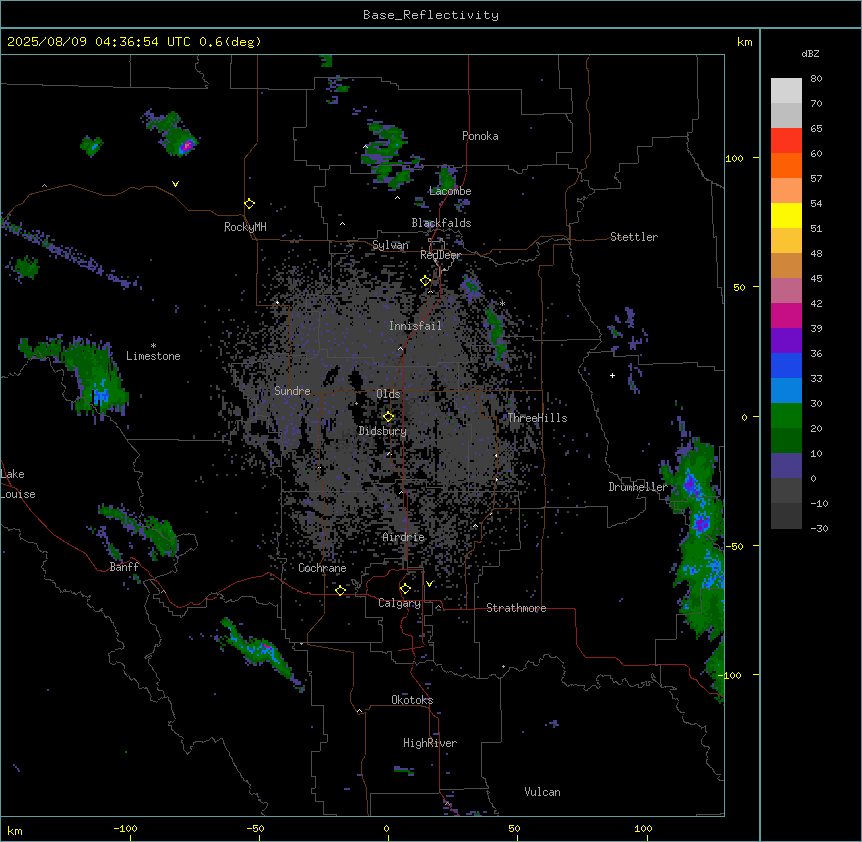This screenshot has width=862, height=842.
Task: Click the Olds town label
Action: (388, 394)
